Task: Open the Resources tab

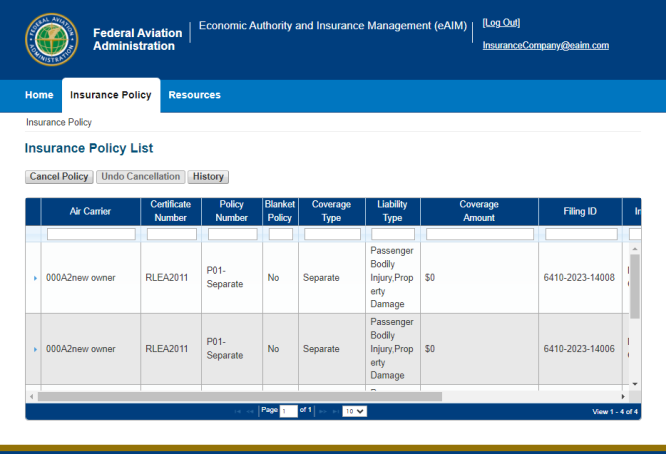Action: (195, 95)
